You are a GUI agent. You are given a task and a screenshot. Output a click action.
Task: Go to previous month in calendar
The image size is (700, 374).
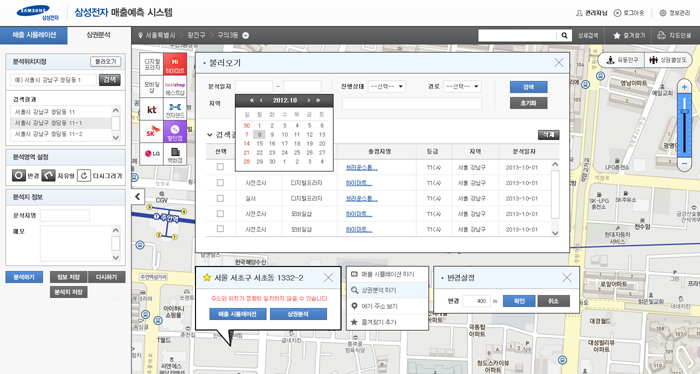click(x=261, y=101)
